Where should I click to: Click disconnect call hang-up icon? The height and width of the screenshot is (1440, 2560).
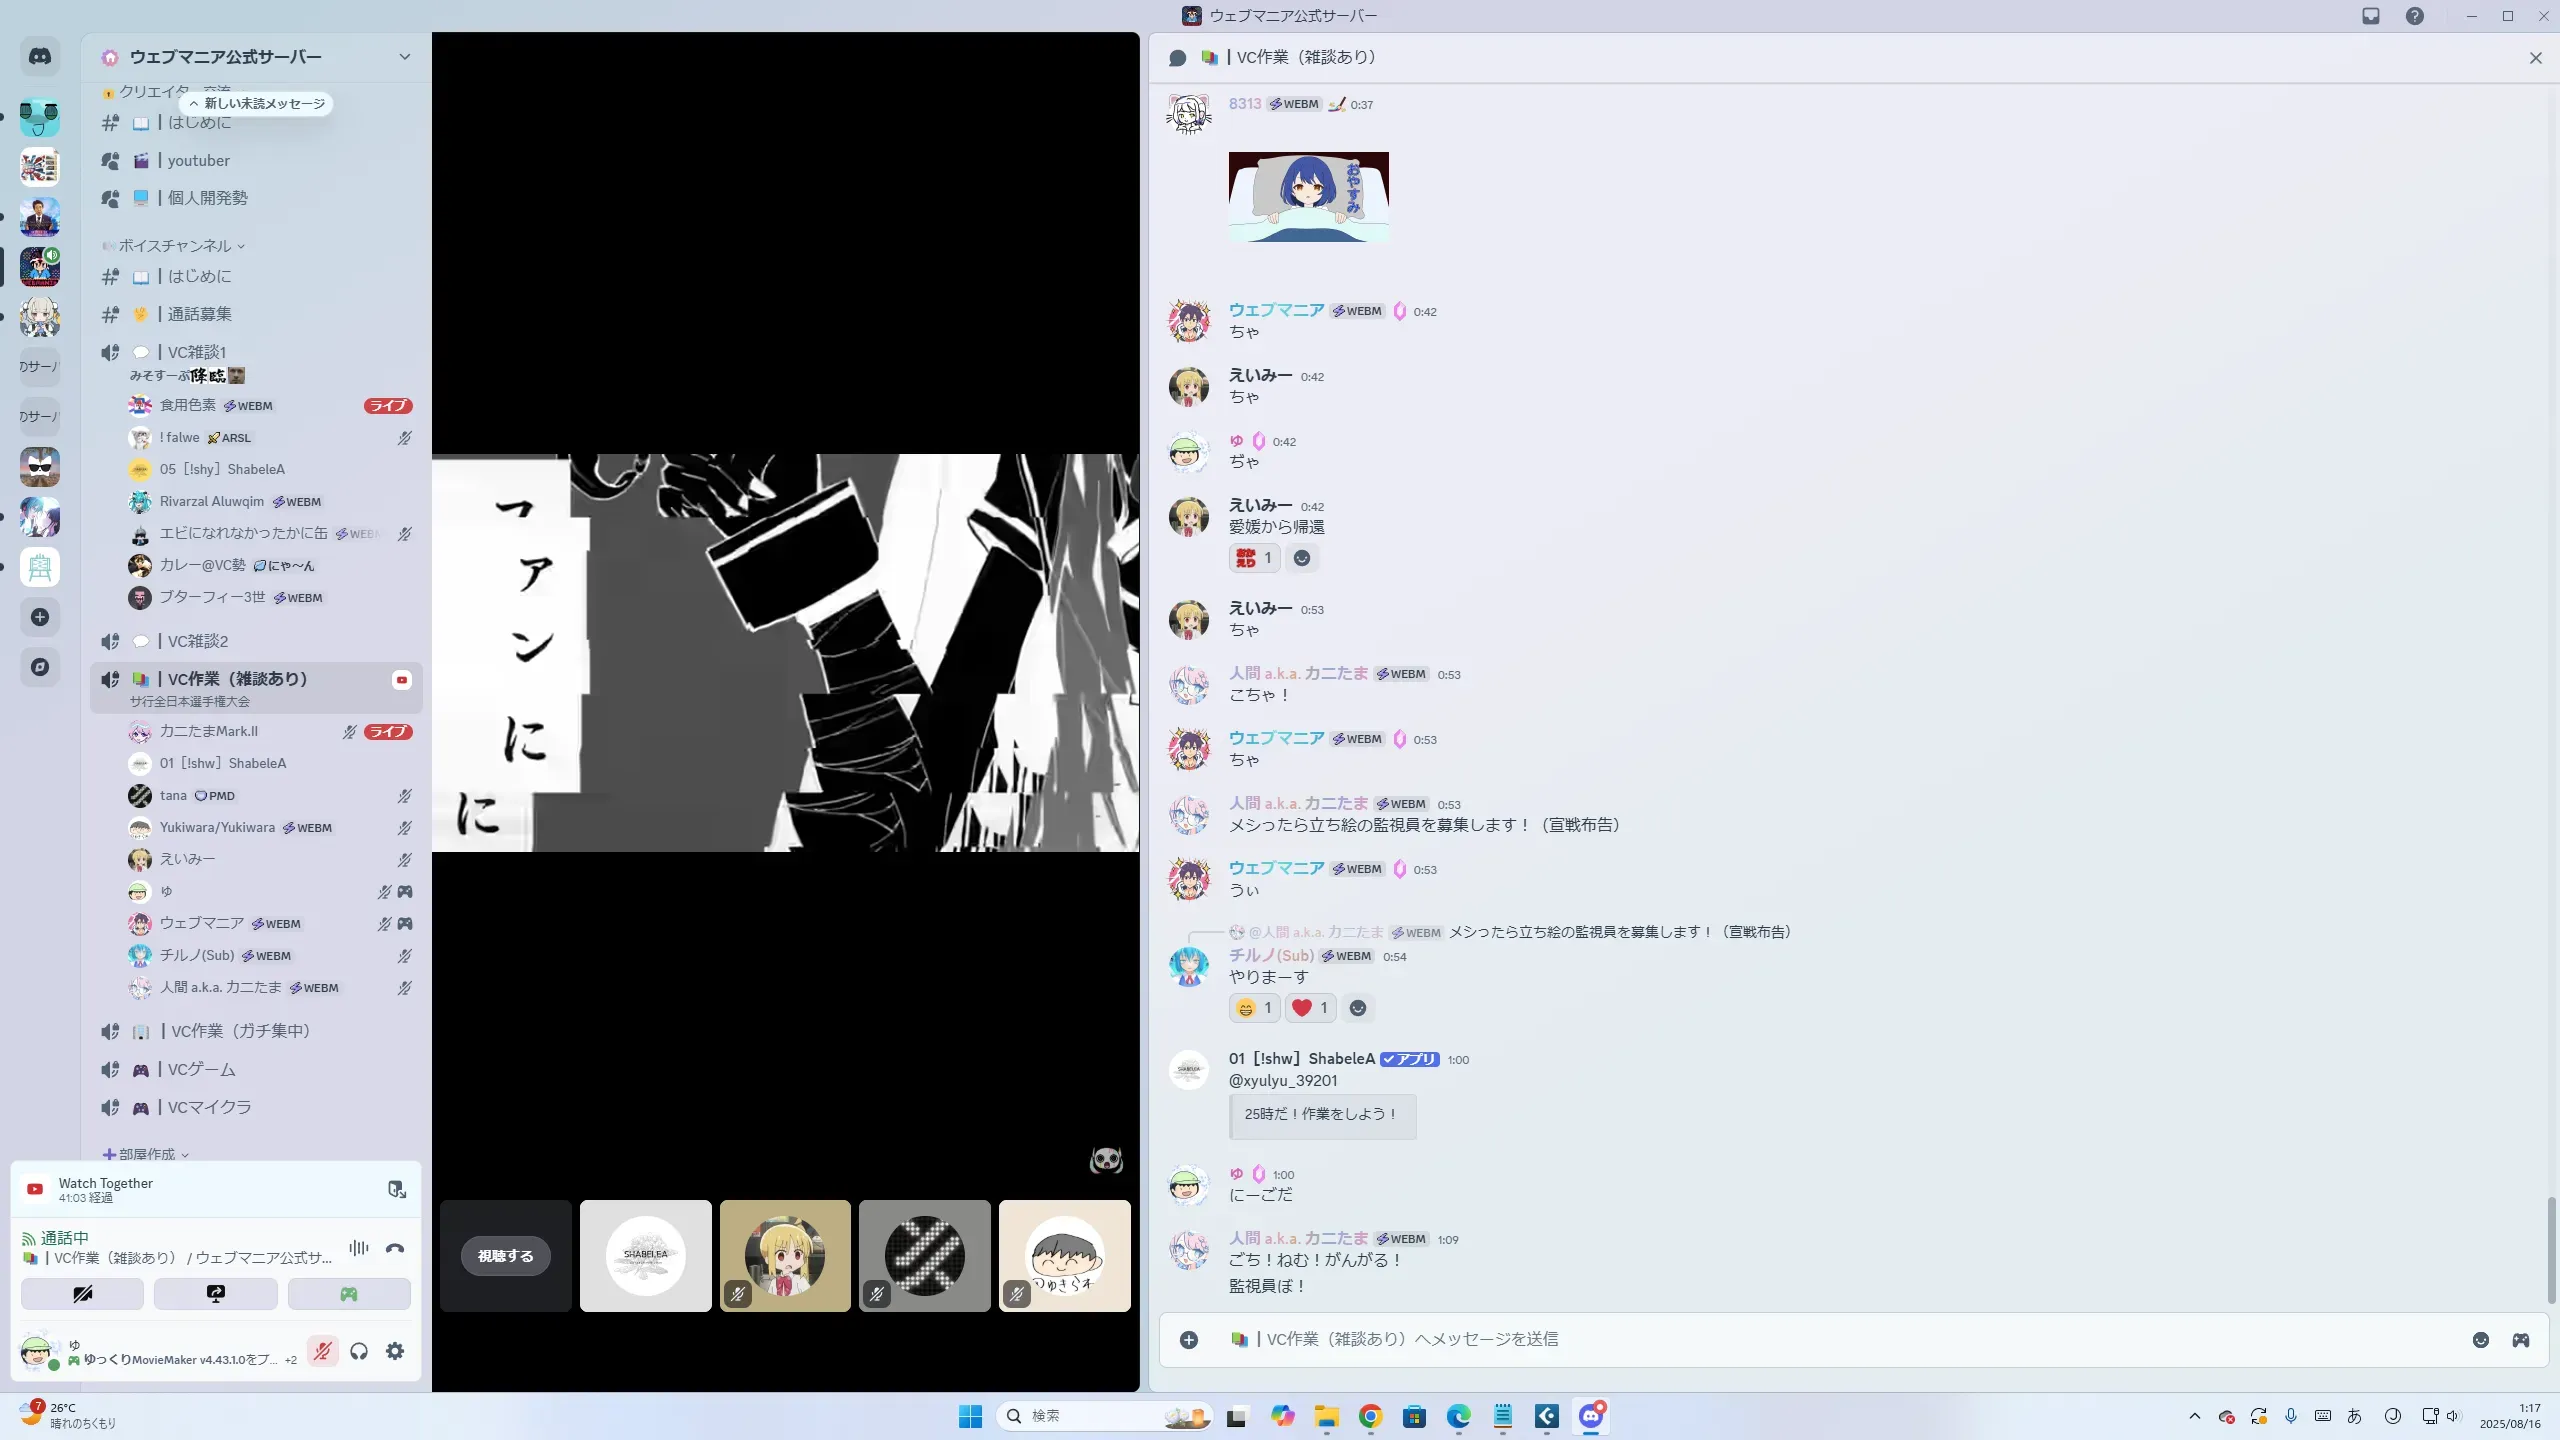click(395, 1248)
